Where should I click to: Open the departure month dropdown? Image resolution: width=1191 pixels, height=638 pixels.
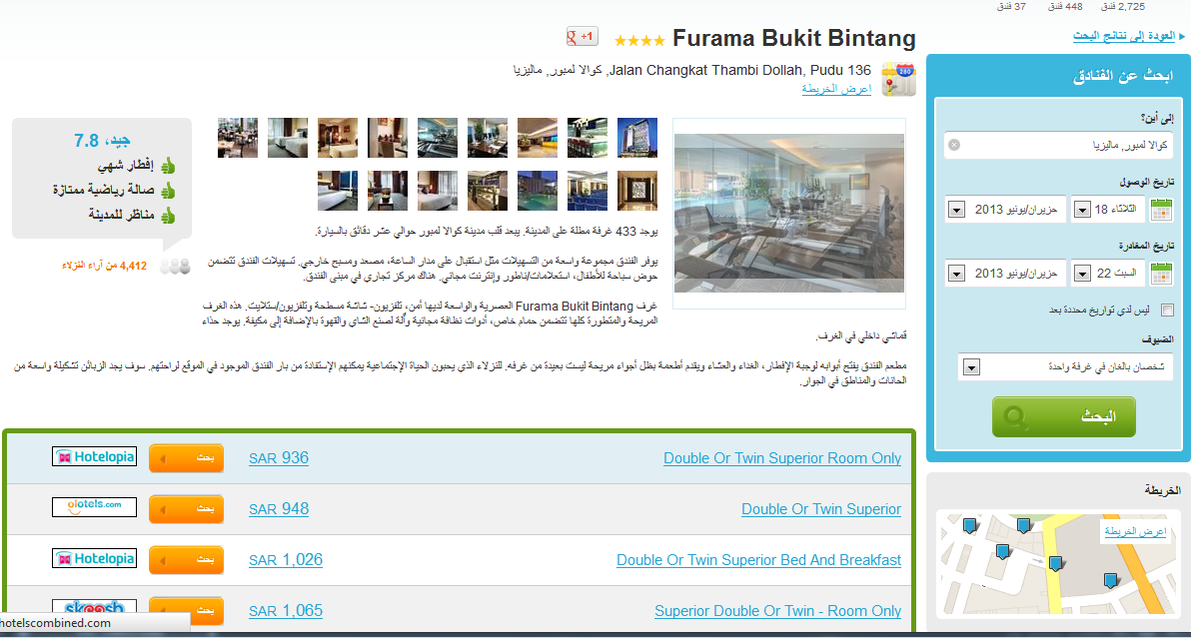pyautogui.click(x=1006, y=273)
